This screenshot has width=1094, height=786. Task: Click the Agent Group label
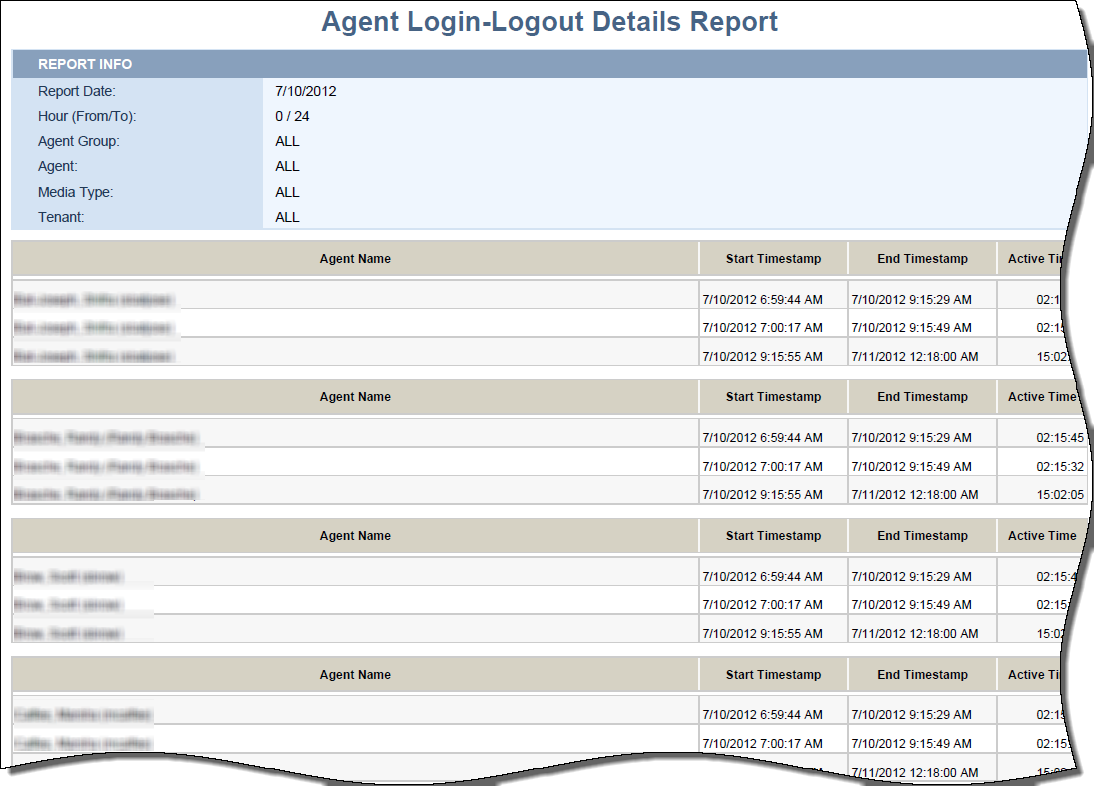click(x=79, y=141)
